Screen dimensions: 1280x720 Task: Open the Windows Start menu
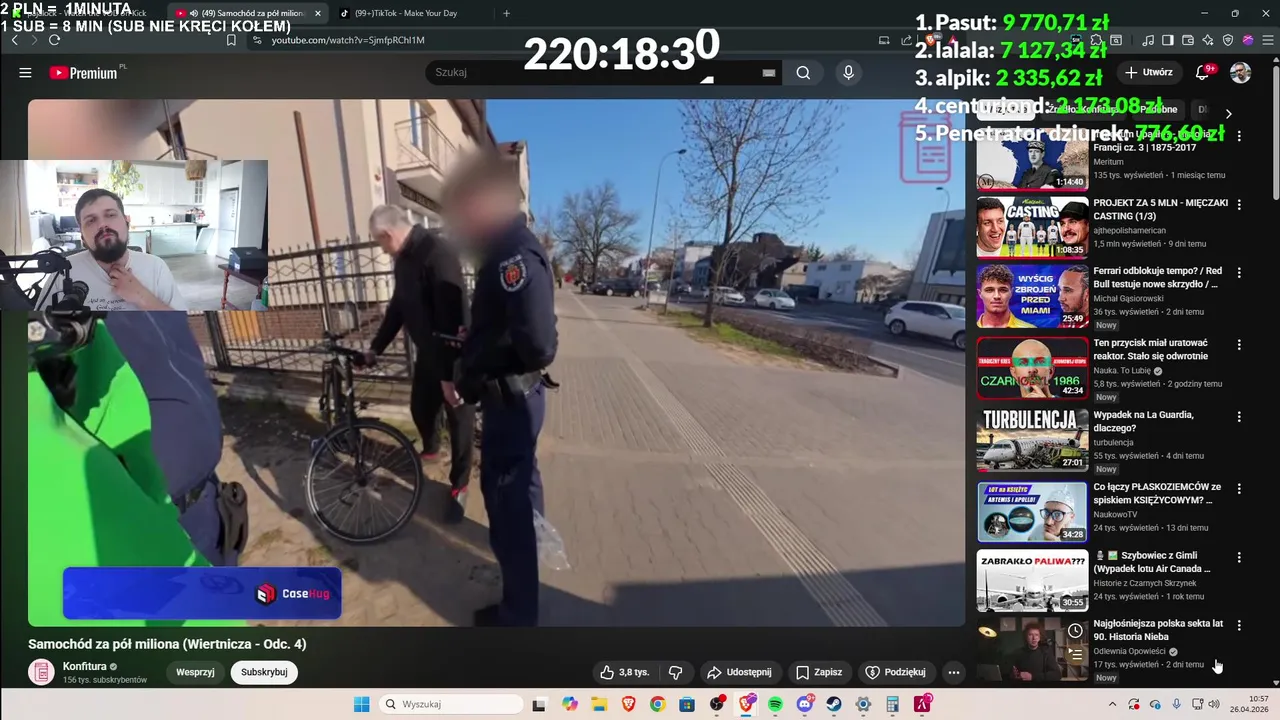[362, 704]
